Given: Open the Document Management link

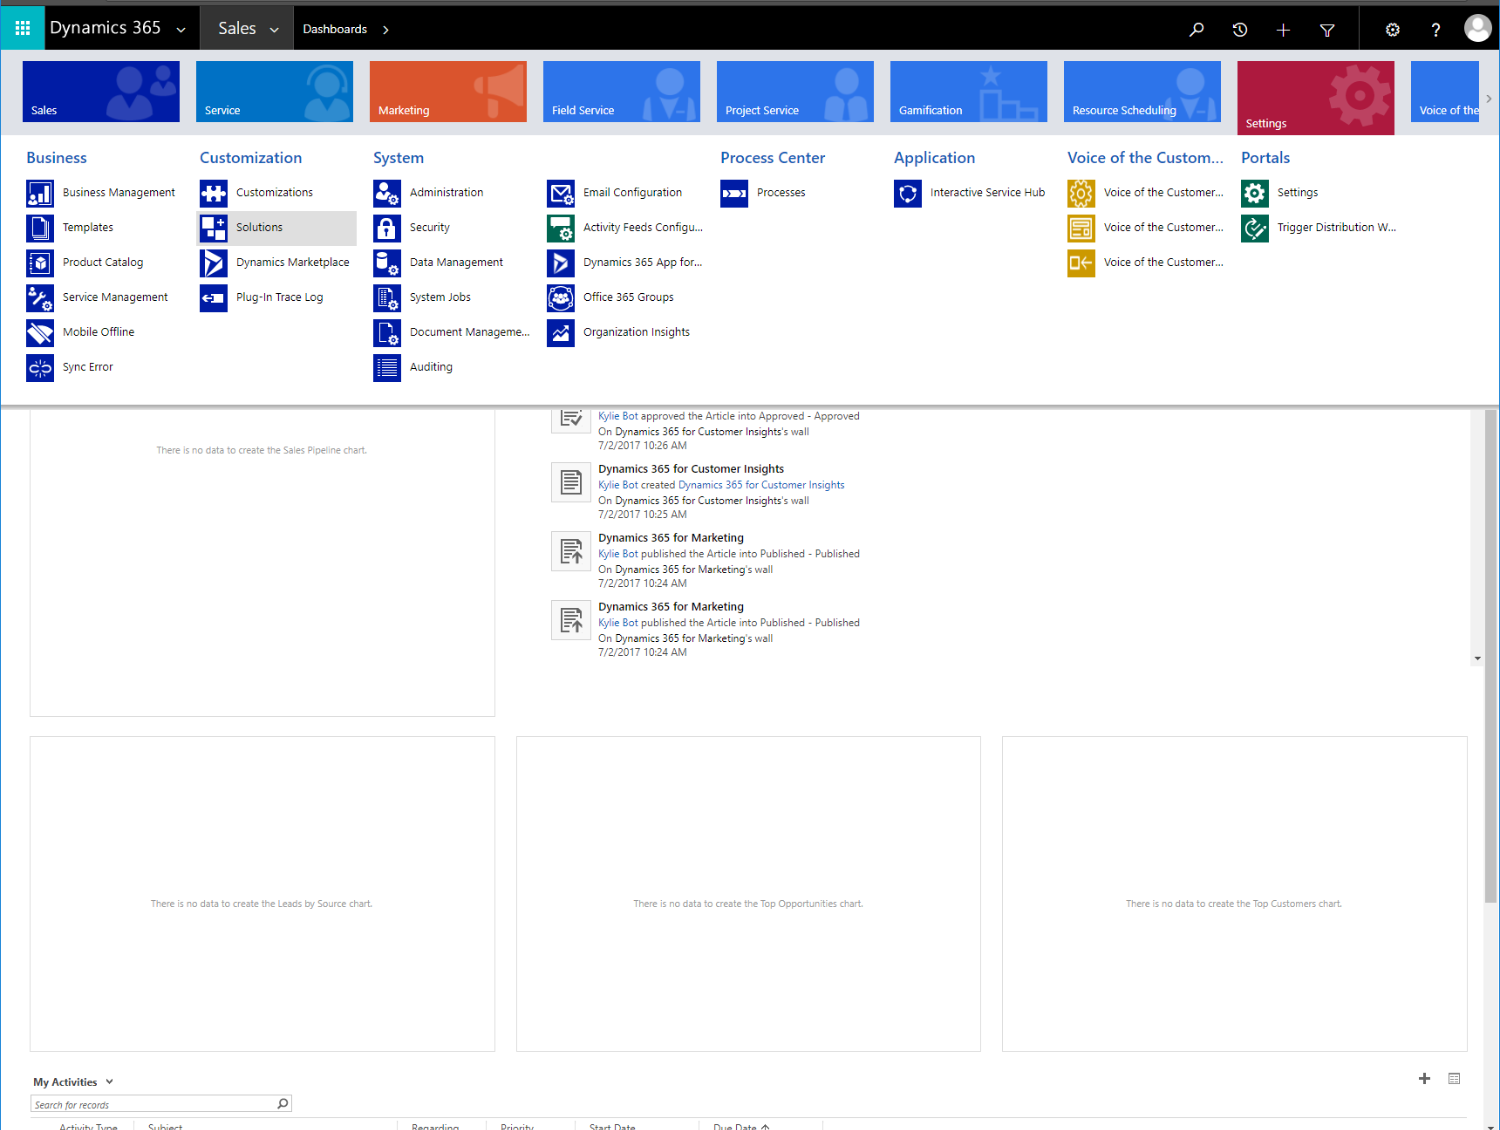Looking at the screenshot, I should (470, 333).
